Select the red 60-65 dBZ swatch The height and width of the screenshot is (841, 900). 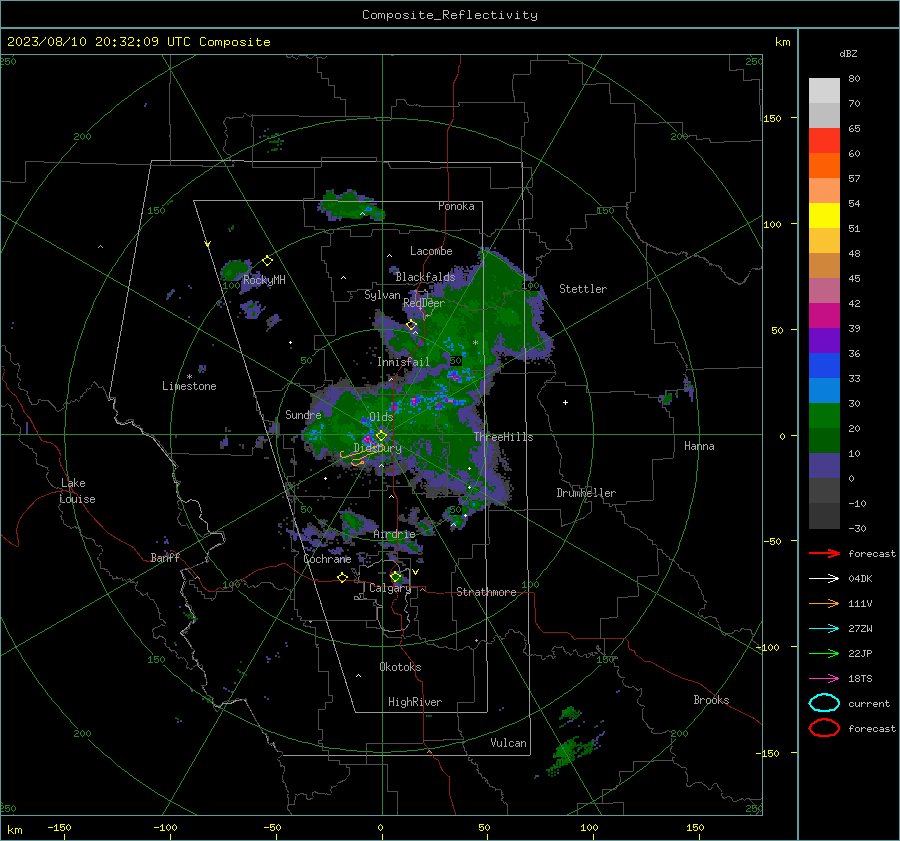(824, 141)
